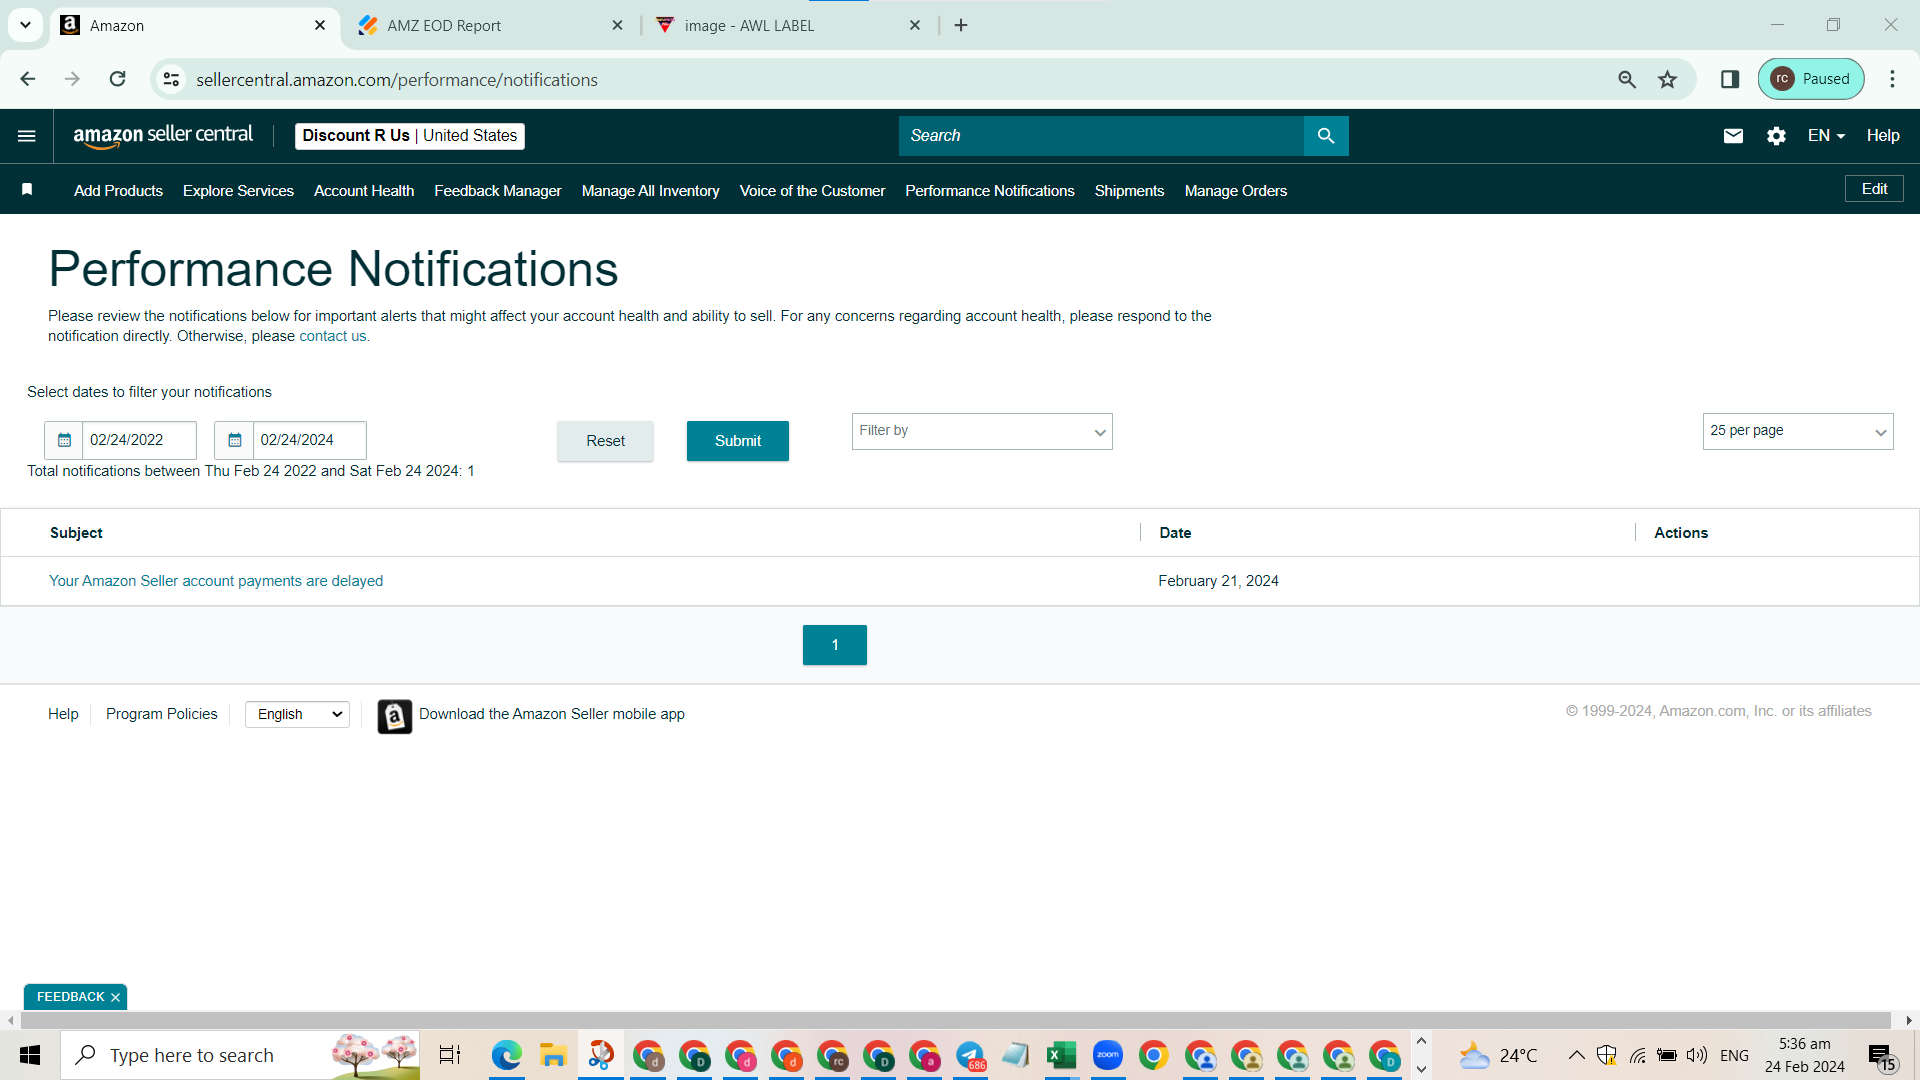Open the tab search dropdown arrow
The height and width of the screenshot is (1080, 1920).
tap(25, 25)
